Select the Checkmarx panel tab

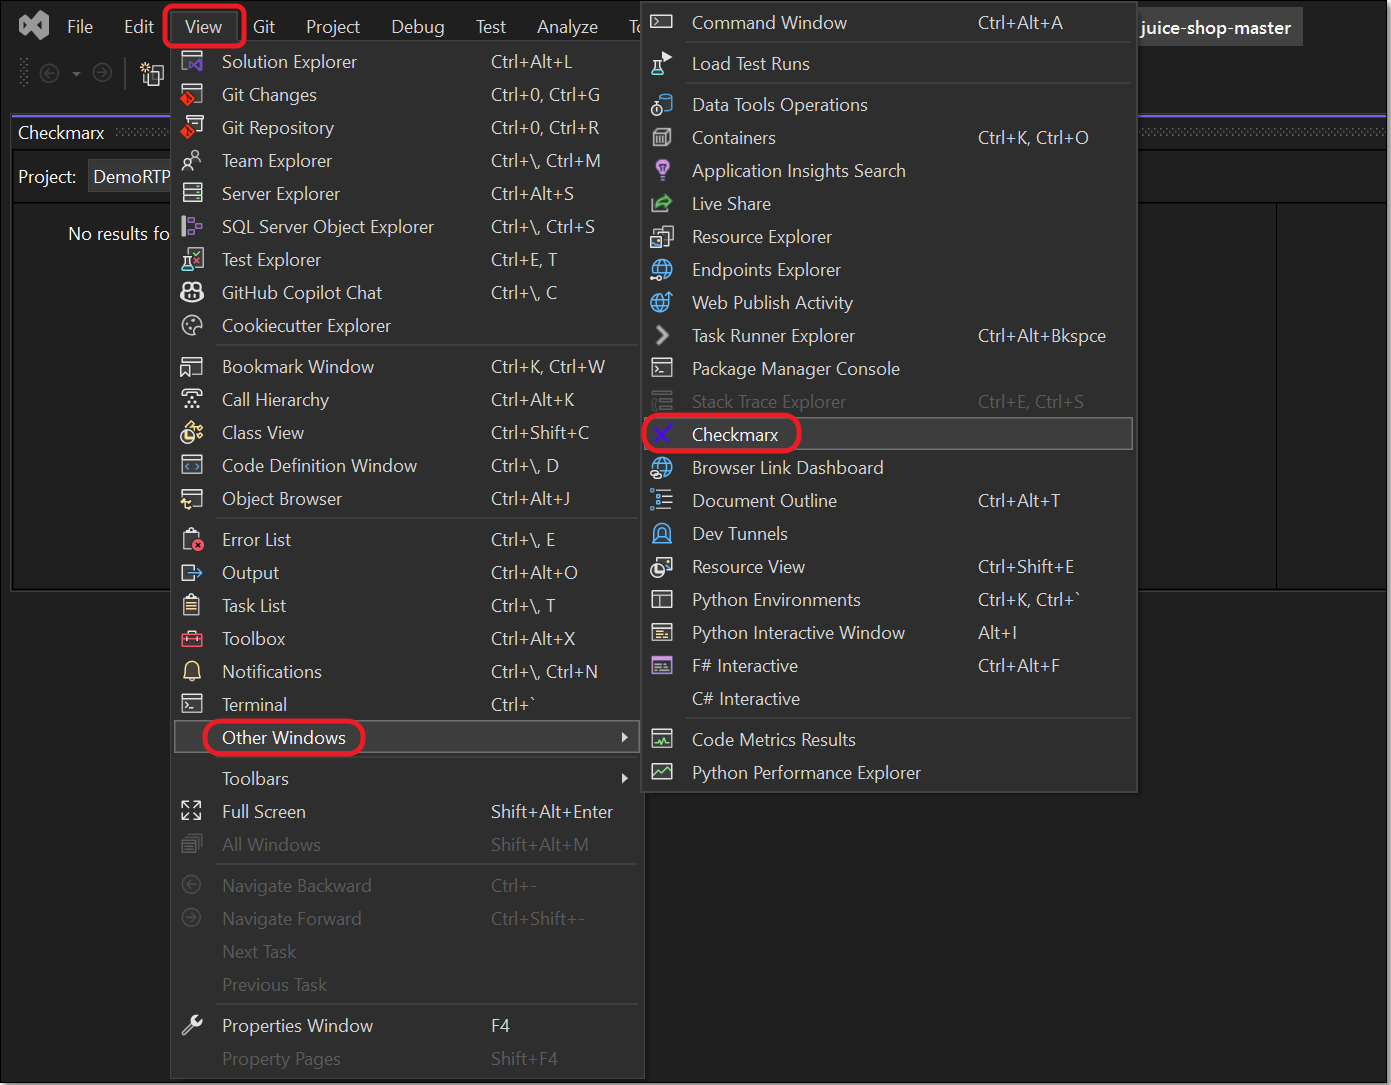click(61, 133)
